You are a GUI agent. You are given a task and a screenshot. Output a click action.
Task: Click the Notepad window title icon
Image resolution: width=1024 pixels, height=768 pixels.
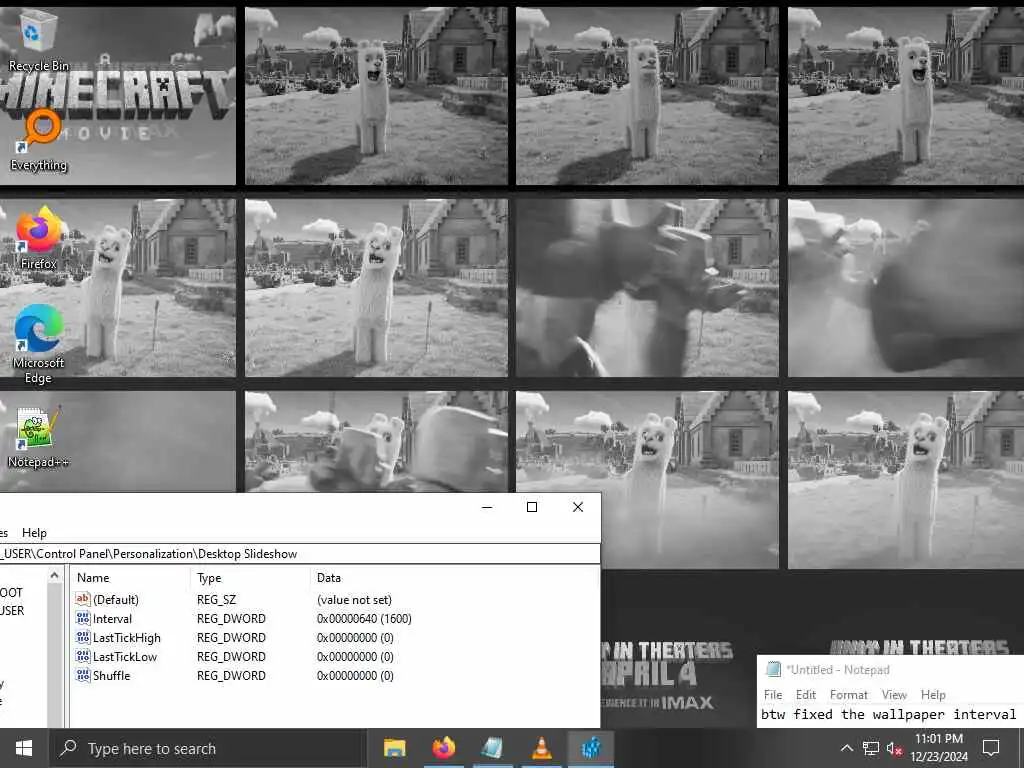(x=773, y=669)
